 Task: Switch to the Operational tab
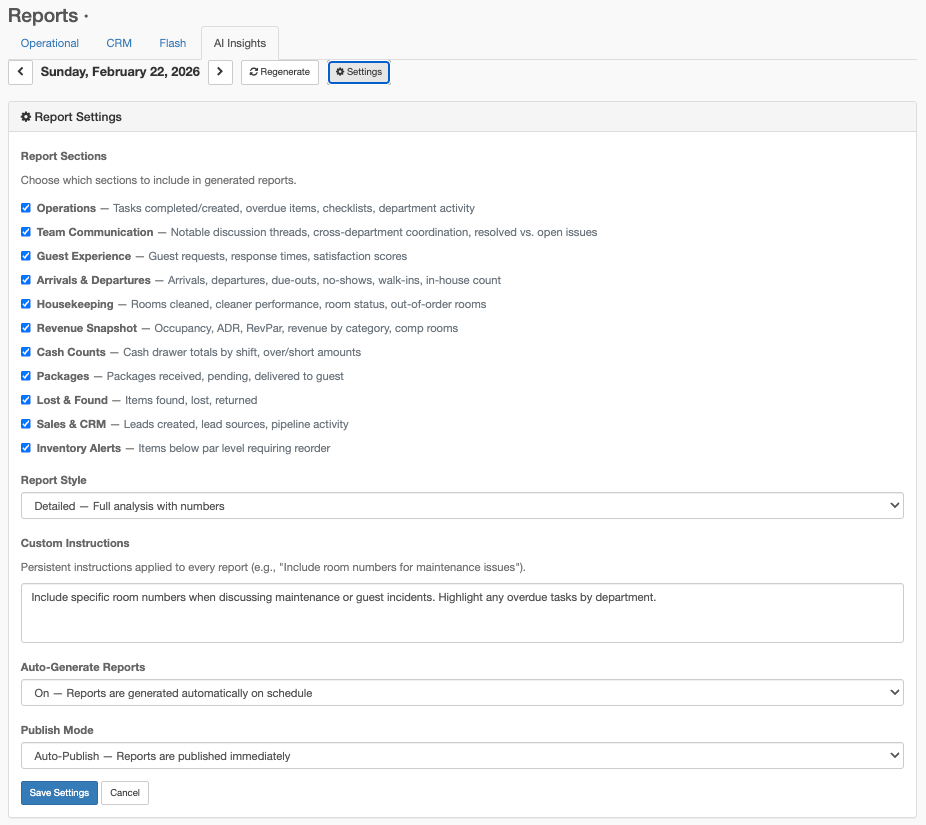[50, 43]
